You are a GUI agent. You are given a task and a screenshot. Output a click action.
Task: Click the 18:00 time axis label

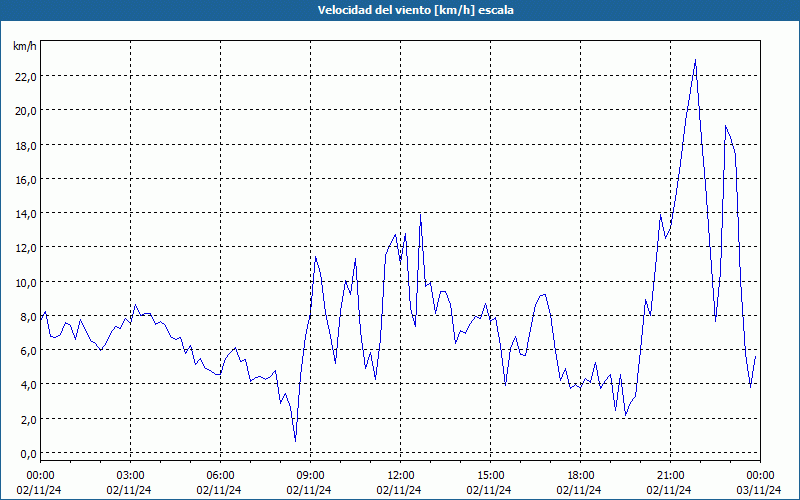click(581, 476)
